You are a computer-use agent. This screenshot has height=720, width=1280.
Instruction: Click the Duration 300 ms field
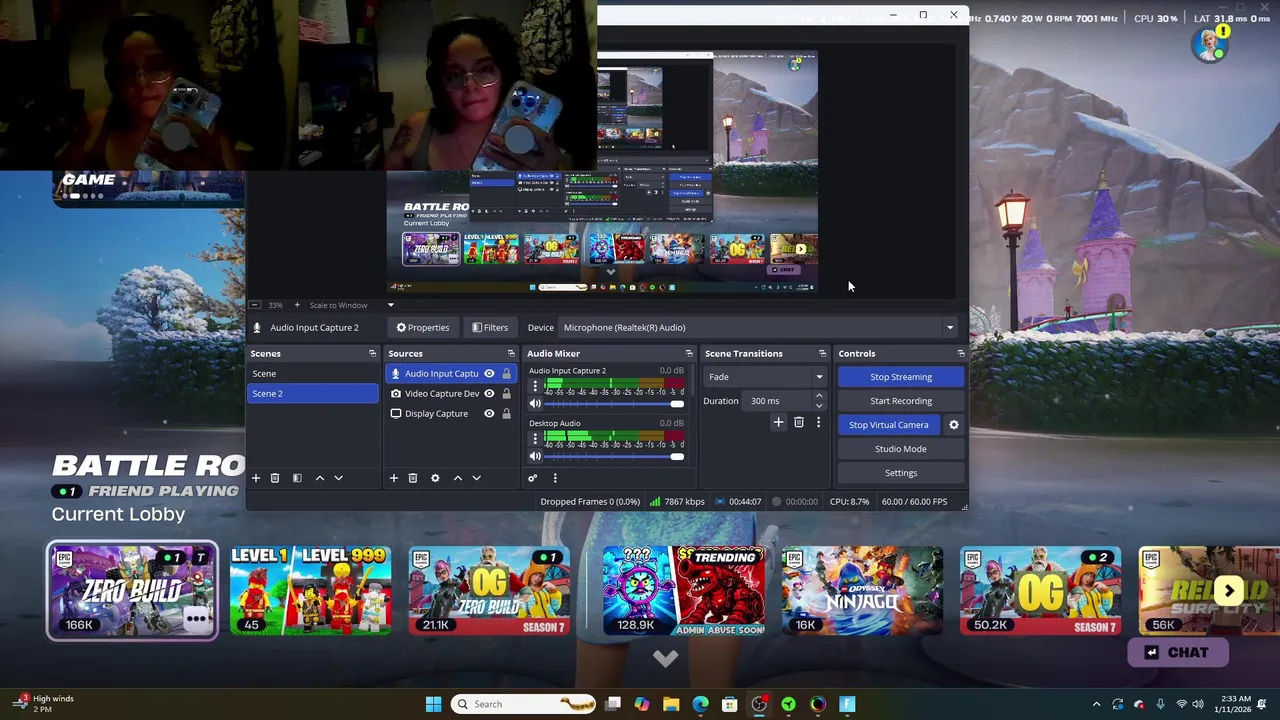point(777,401)
